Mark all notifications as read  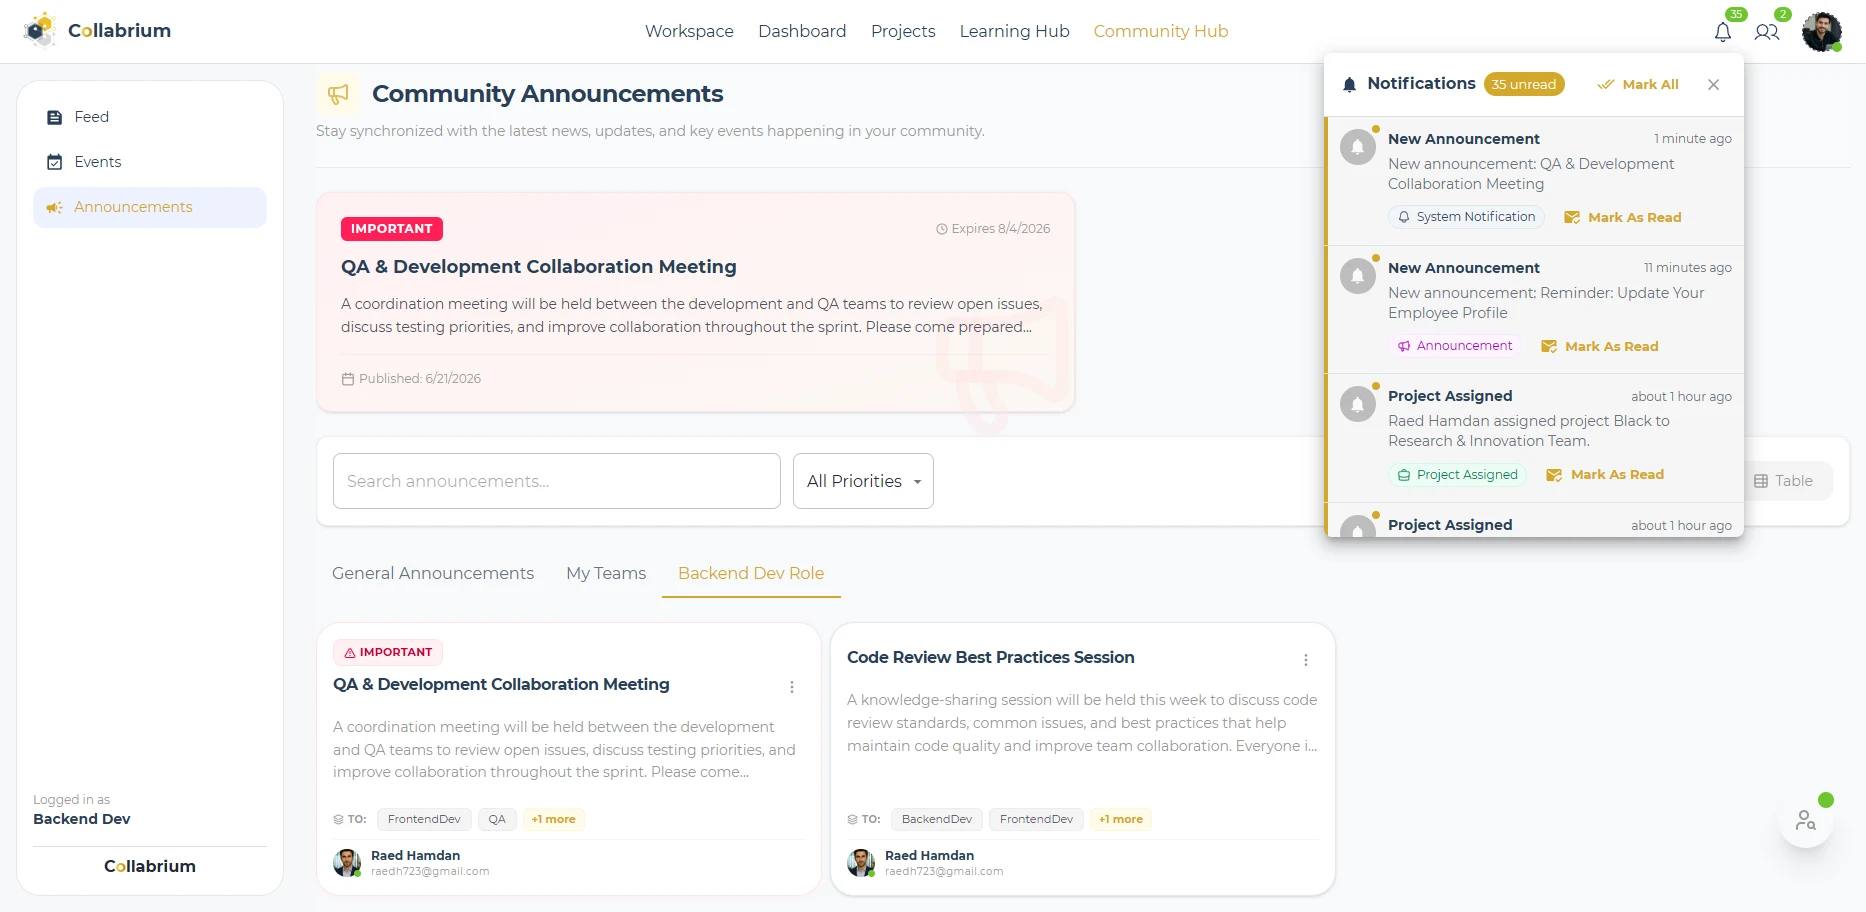pos(1638,85)
